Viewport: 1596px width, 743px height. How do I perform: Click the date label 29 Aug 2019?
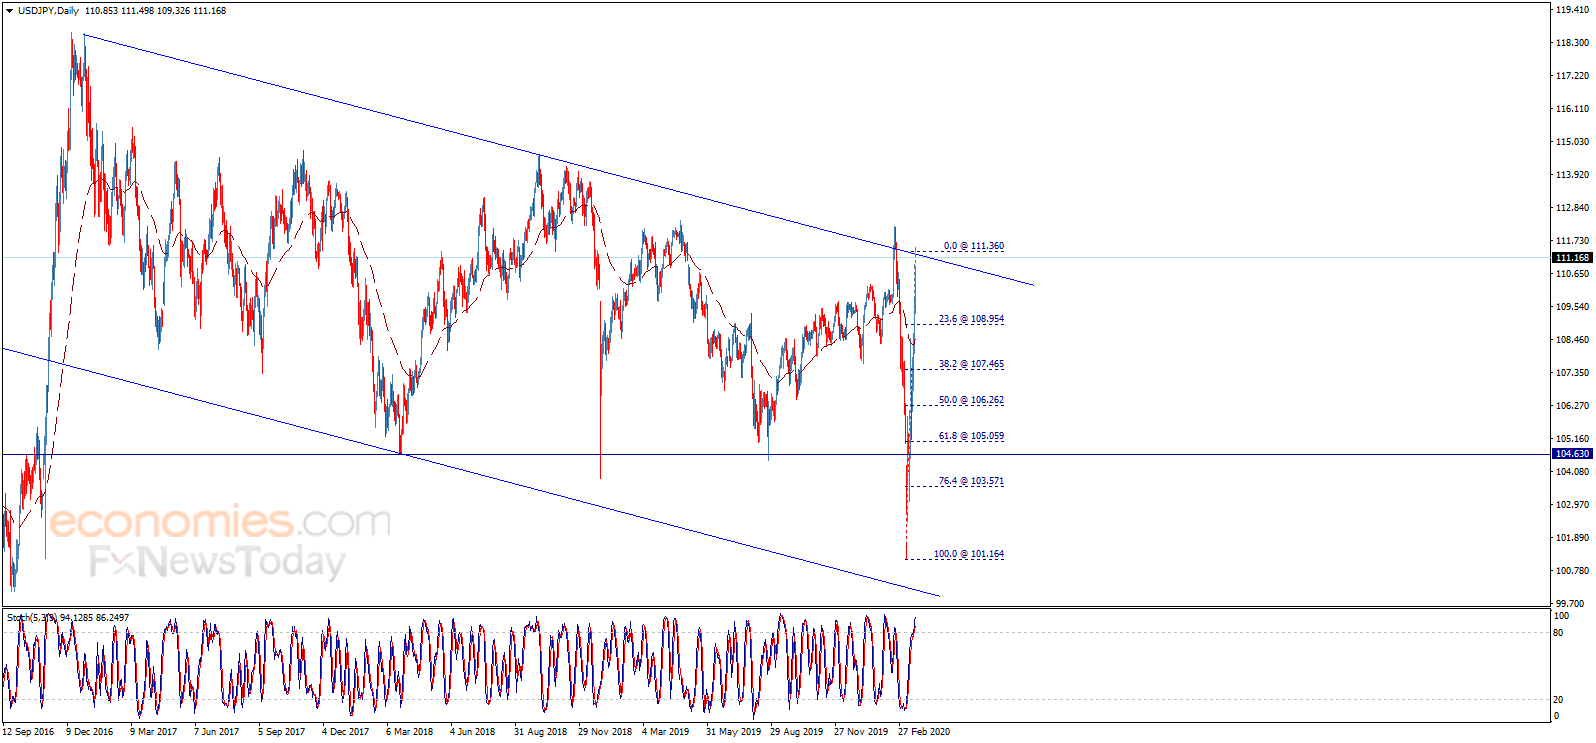(796, 731)
